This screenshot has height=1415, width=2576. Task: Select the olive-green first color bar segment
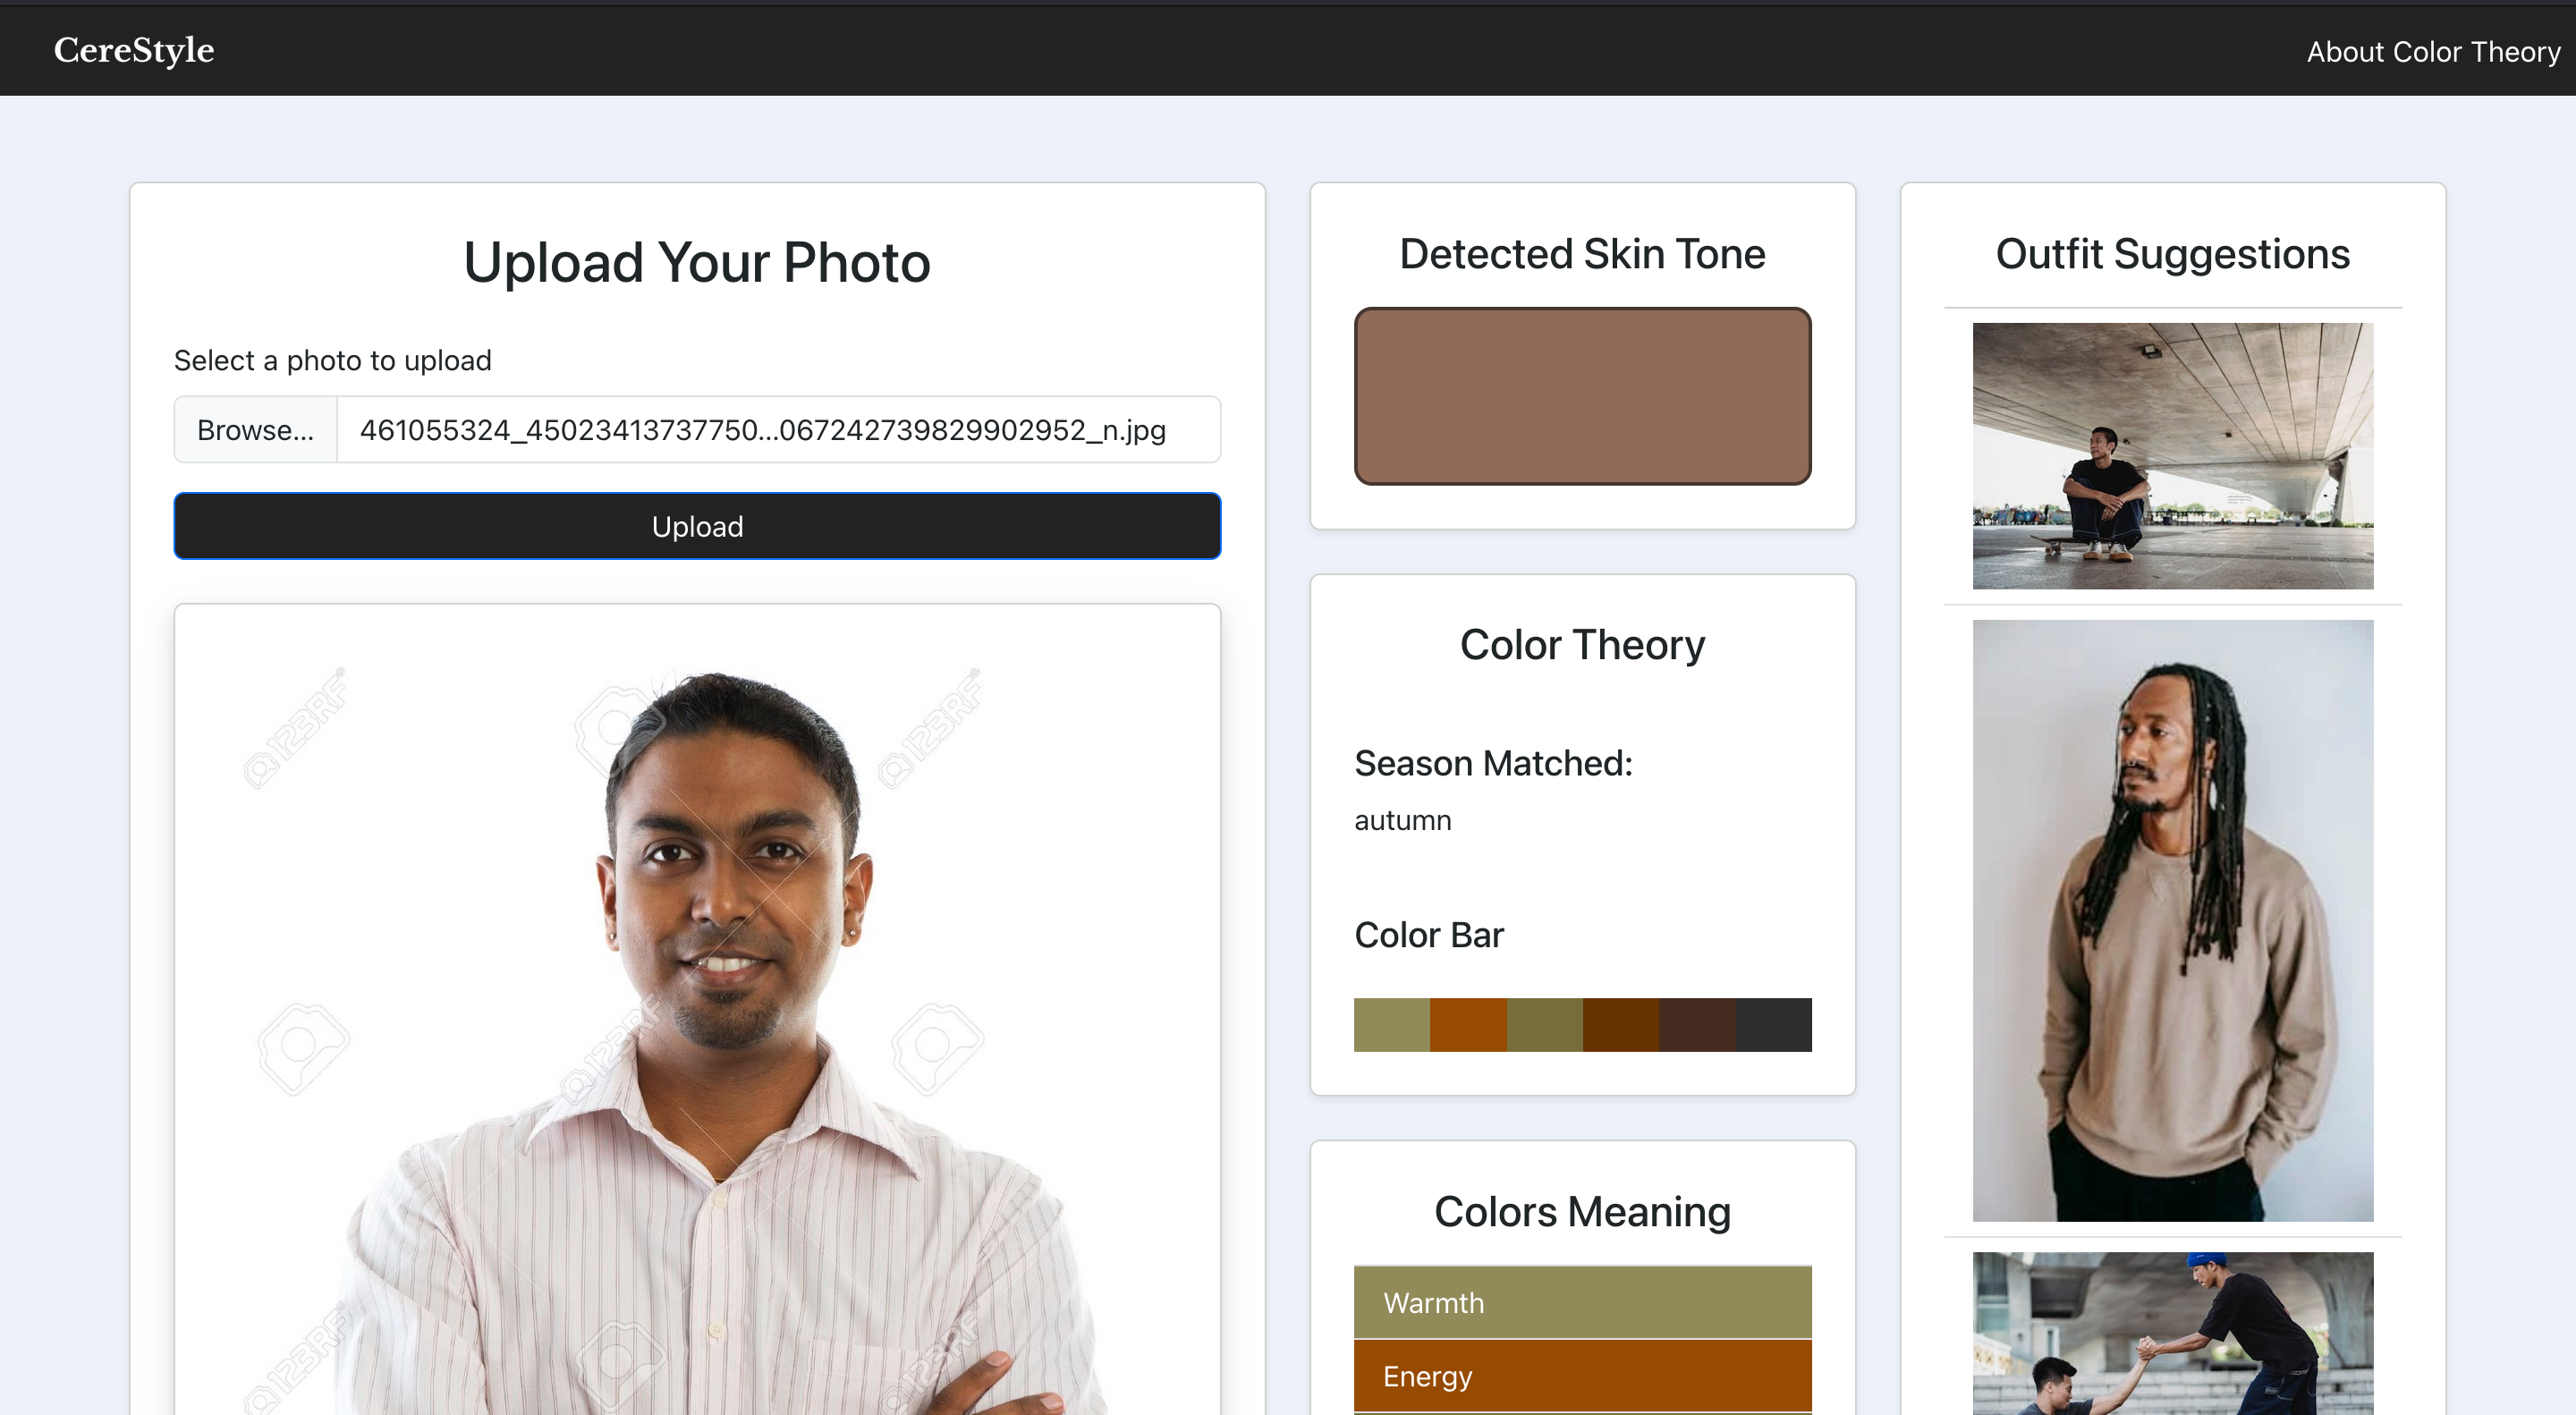click(1391, 1025)
